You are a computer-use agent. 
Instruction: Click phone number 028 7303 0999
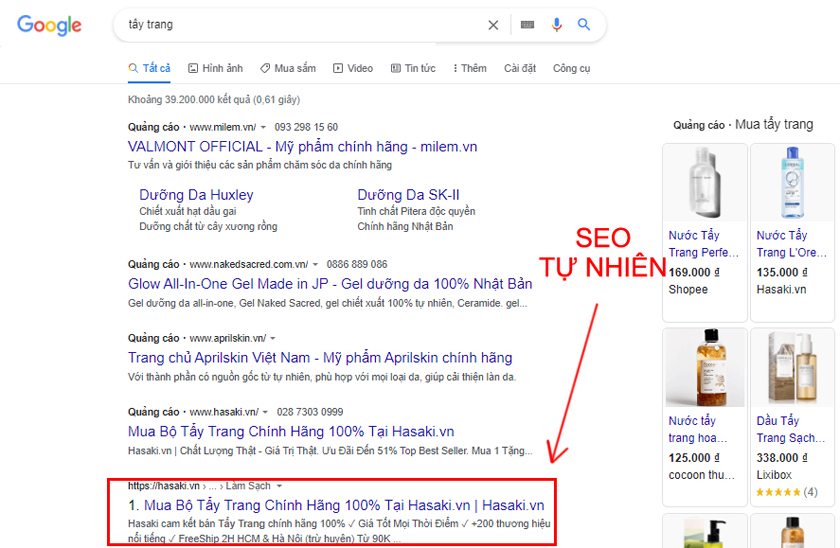click(310, 412)
